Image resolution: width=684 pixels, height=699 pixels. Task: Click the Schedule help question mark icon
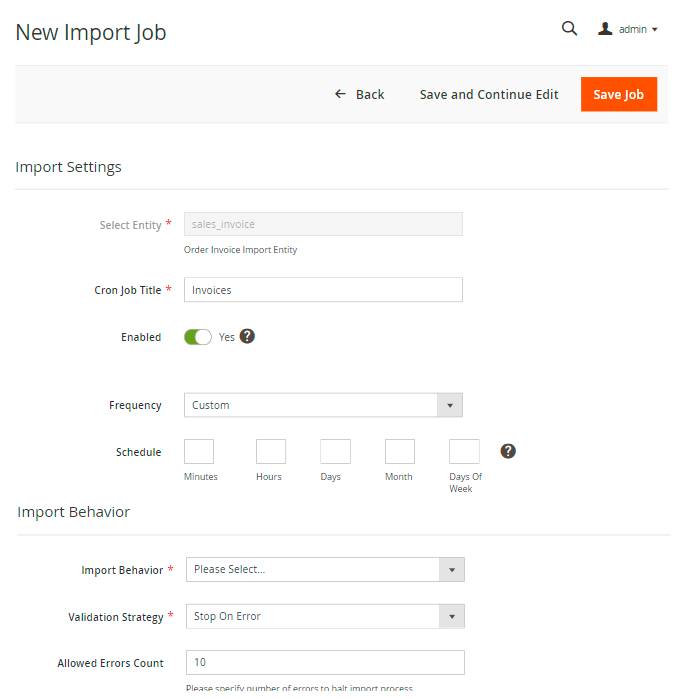pyautogui.click(x=508, y=451)
